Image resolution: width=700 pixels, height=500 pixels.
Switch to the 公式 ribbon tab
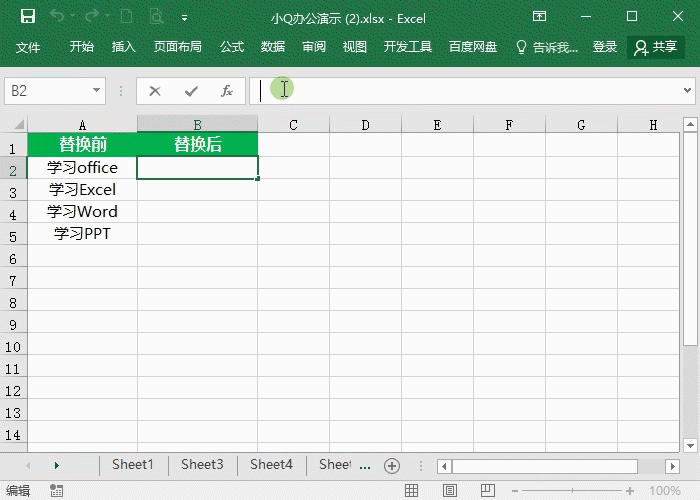click(232, 46)
